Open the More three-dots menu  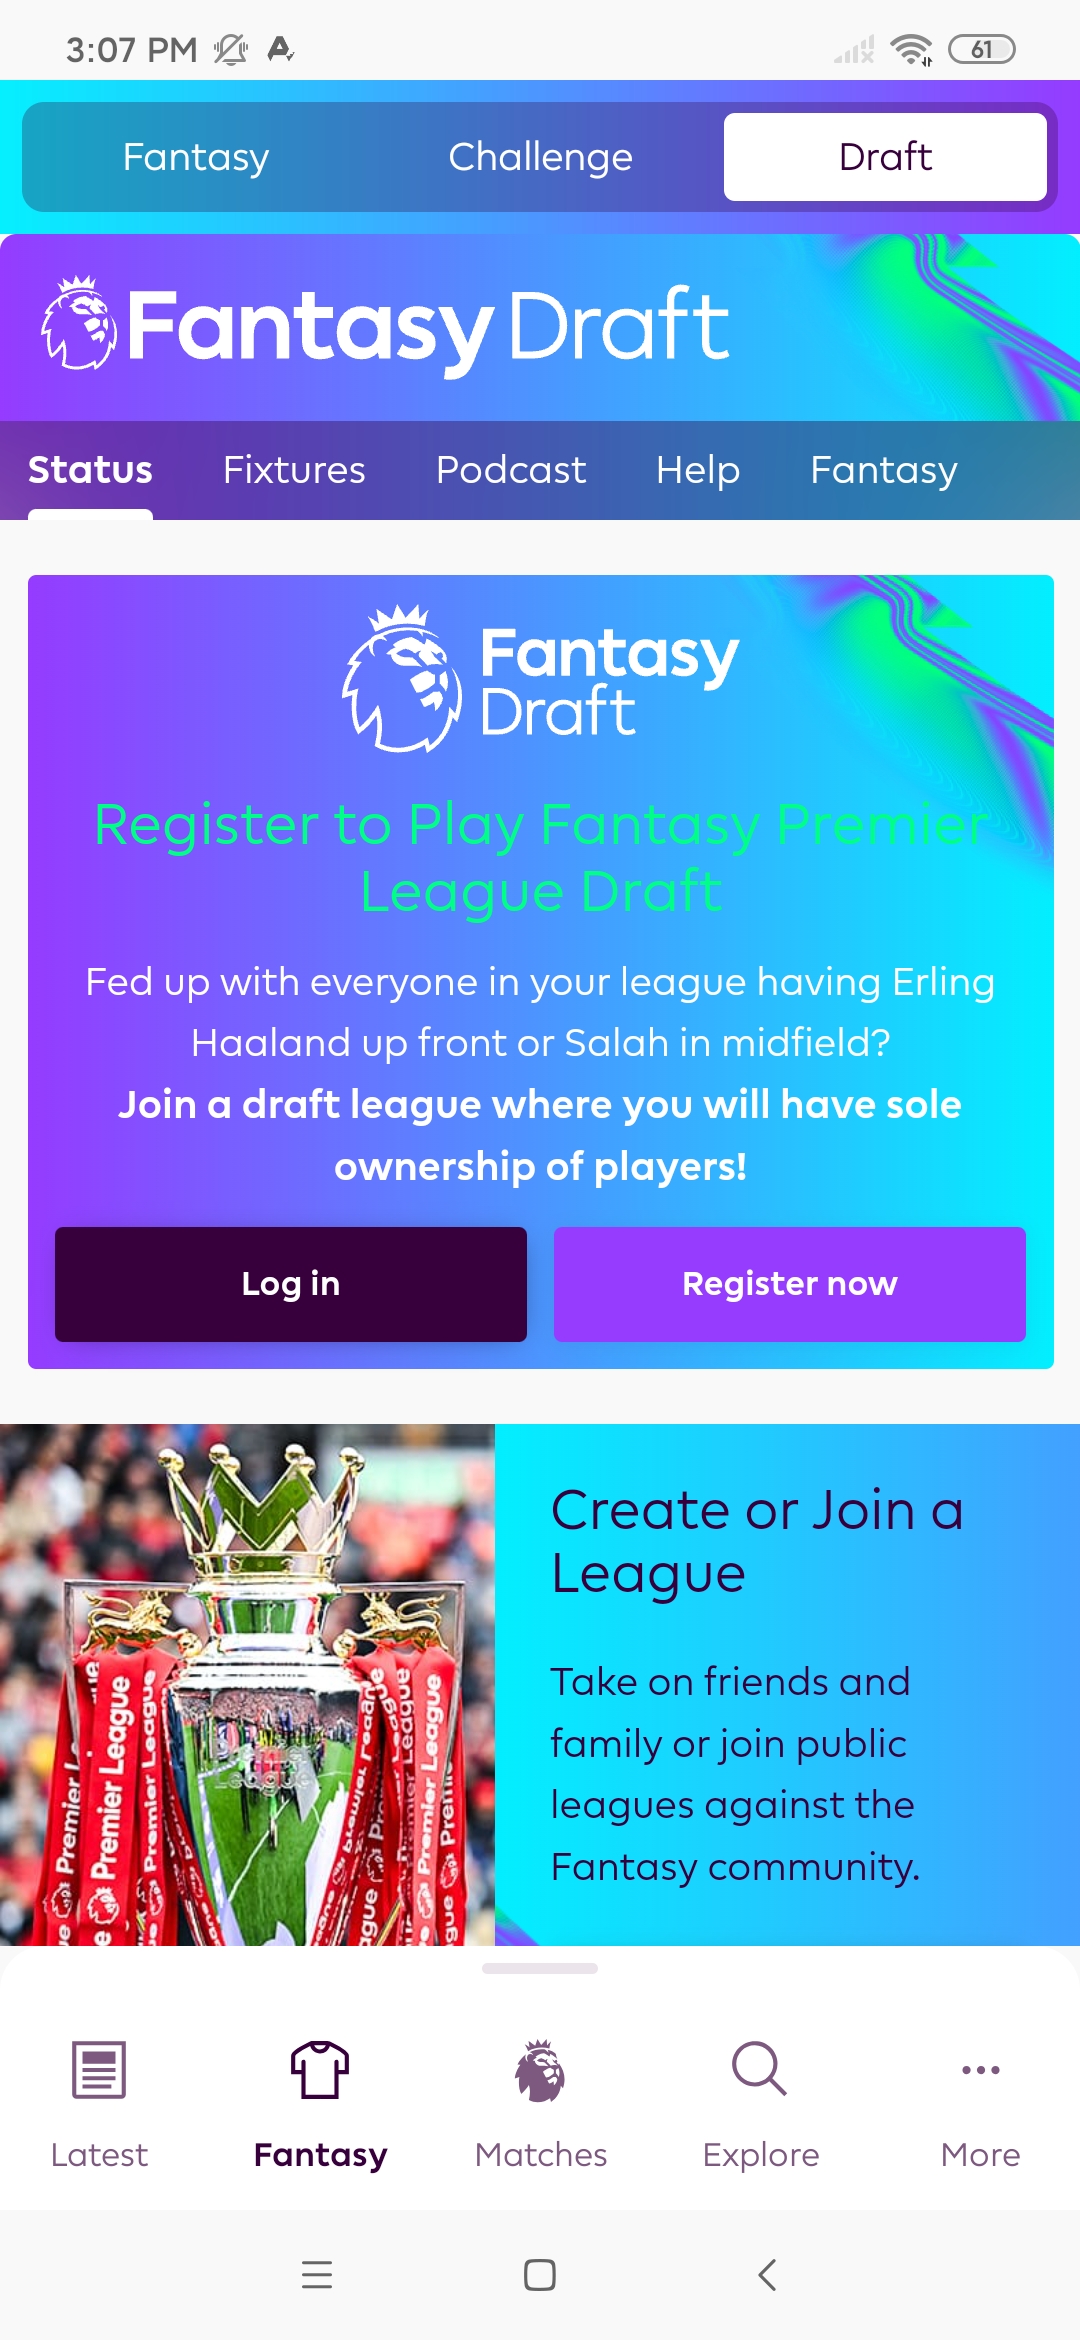(980, 2070)
